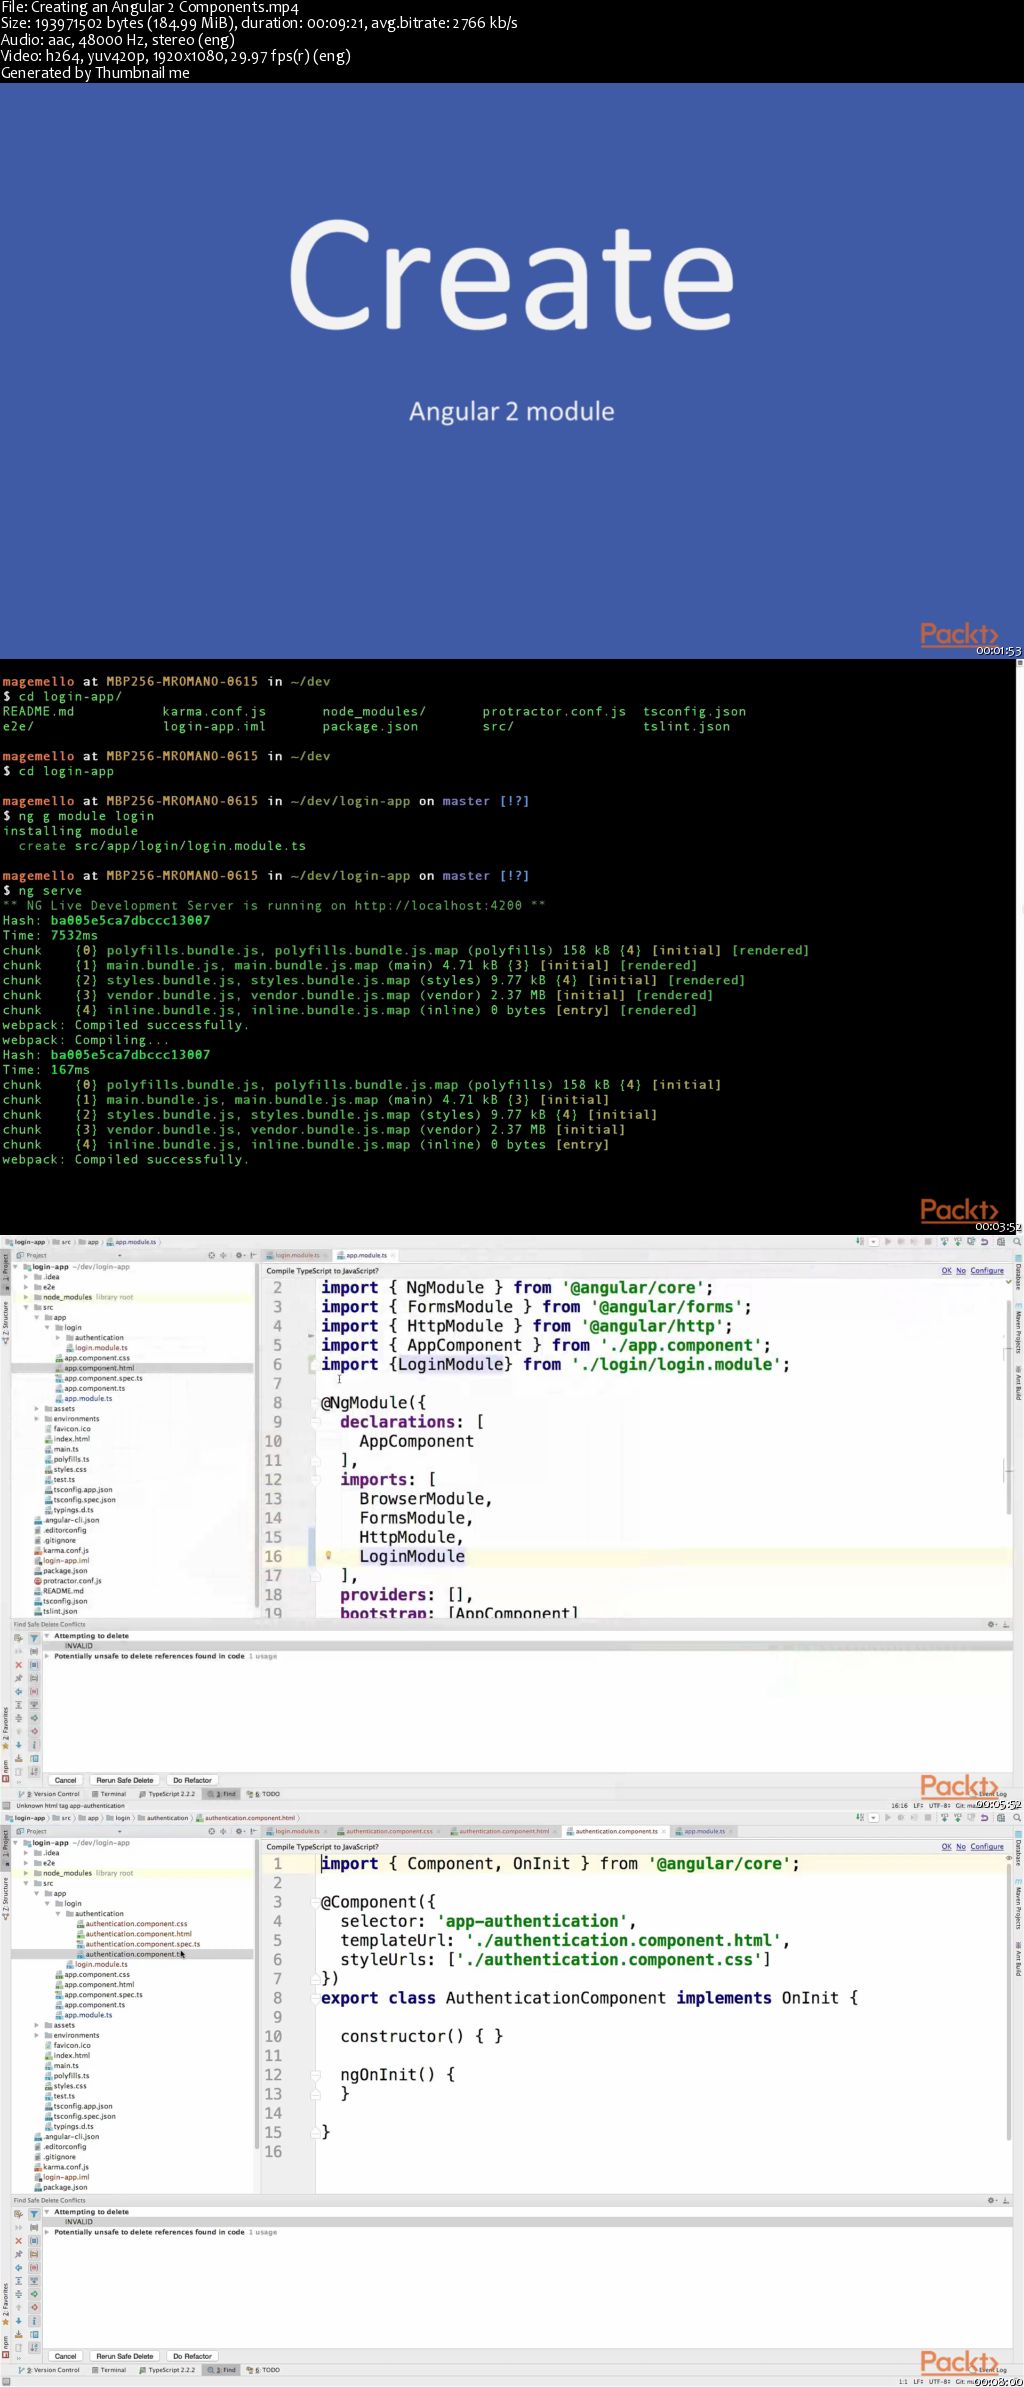Viewport: 1024px width, 2387px height.
Task: Open app.module.ts editor tab in lower IDE frame
Action: [704, 1831]
